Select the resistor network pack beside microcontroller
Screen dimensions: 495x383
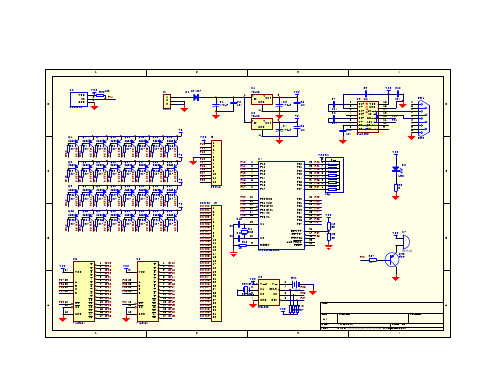coord(334,175)
